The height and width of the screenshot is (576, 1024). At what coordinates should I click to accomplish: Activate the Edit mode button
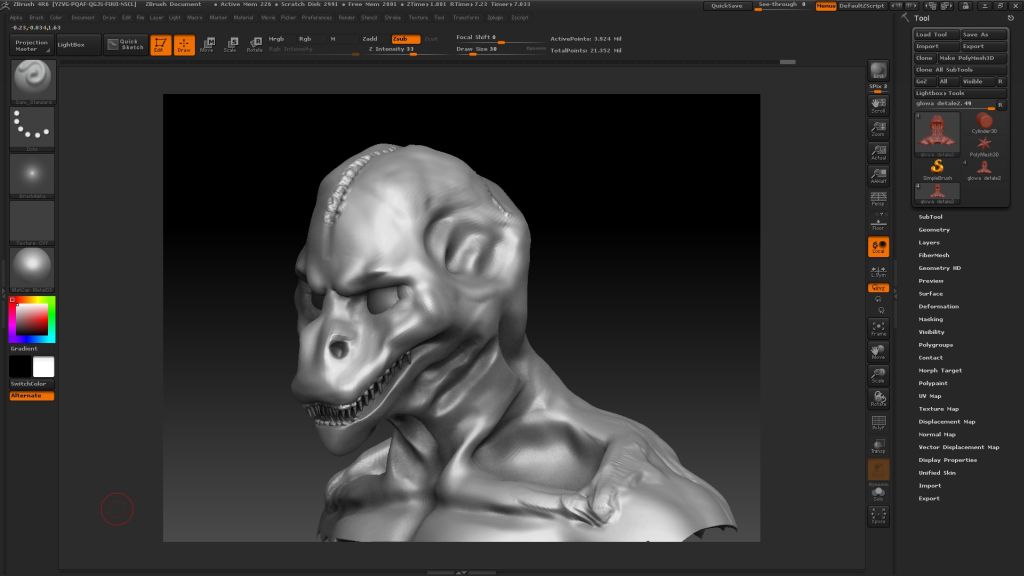[x=161, y=45]
